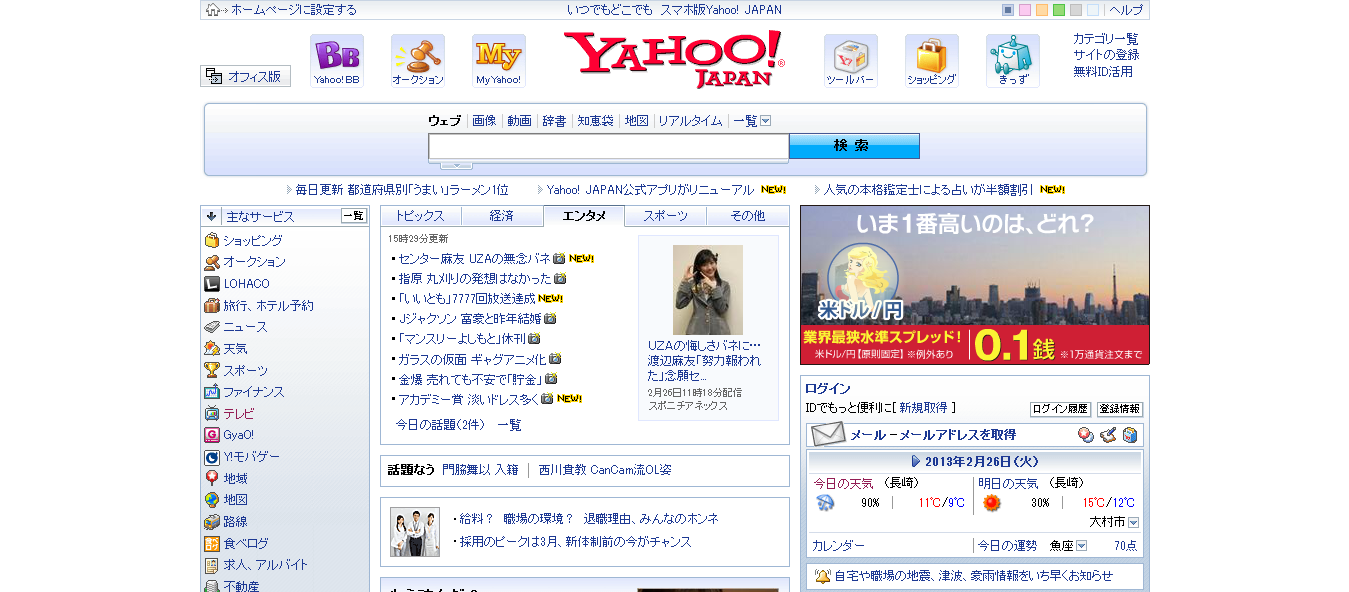1349x592 pixels.
Task: Open the 大村市 city dropdown
Action: (x=1133, y=522)
